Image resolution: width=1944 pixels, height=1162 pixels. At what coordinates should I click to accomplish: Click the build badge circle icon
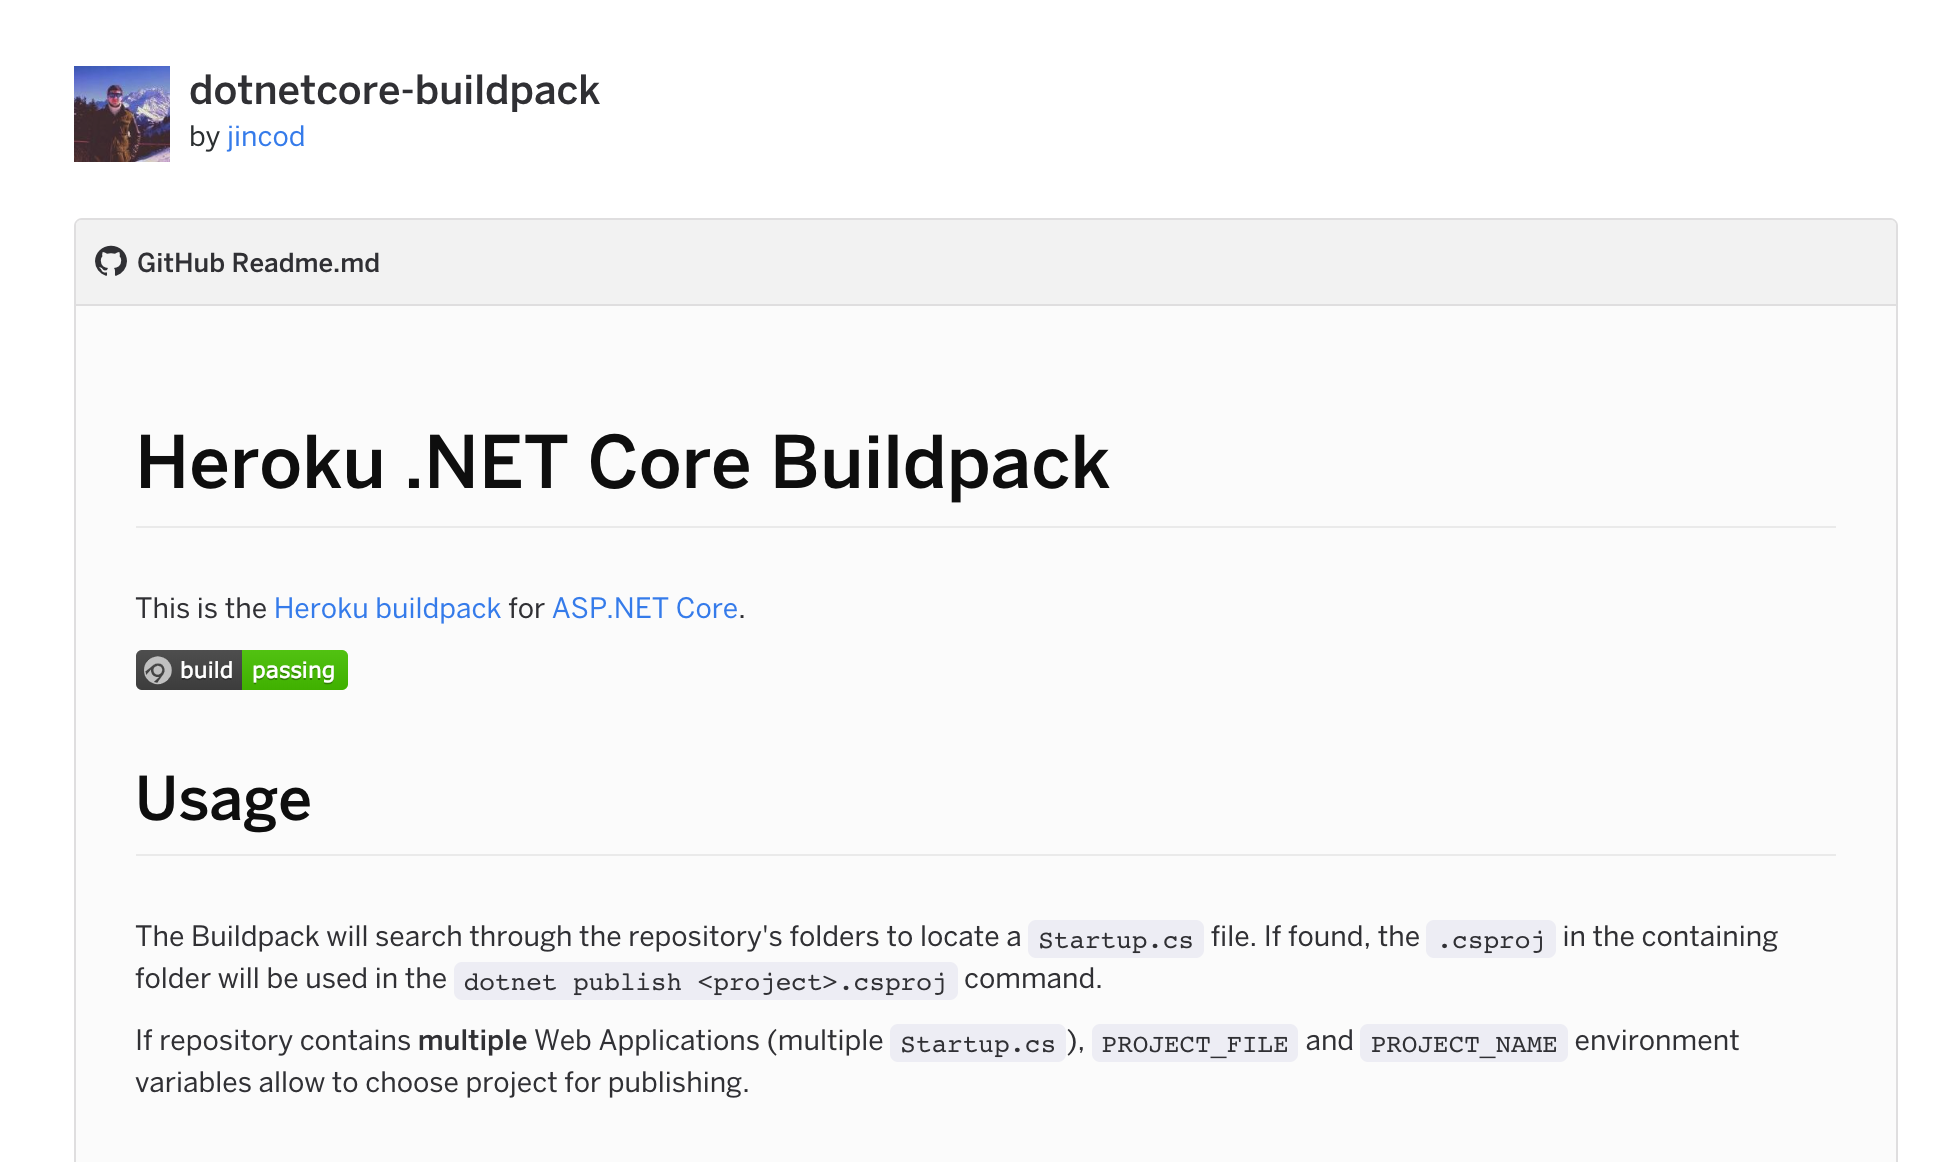[x=157, y=670]
